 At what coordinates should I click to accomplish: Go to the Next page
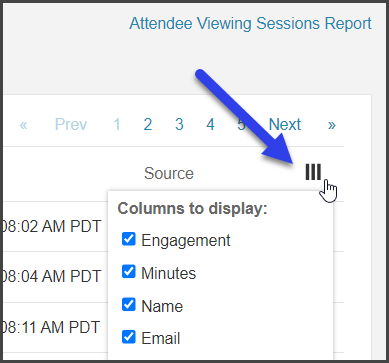285,125
